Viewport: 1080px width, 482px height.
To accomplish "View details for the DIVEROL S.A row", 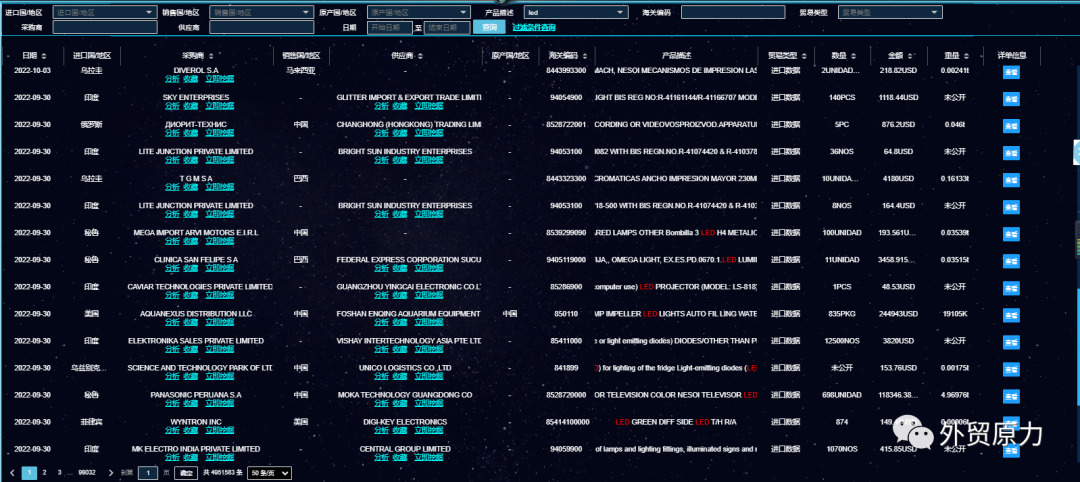I will tap(1011, 72).
